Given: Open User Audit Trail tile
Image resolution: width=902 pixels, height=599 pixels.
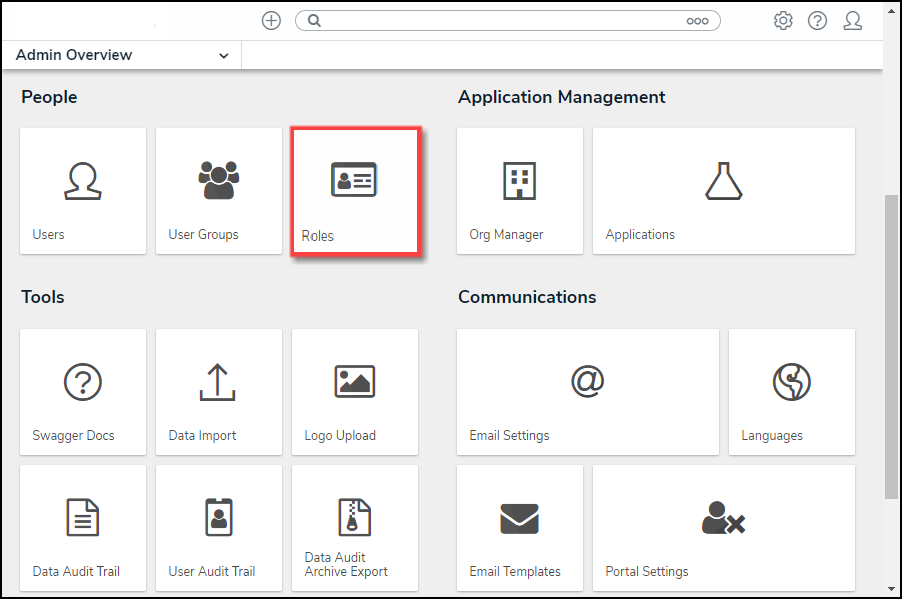Looking at the screenshot, I should (219, 528).
